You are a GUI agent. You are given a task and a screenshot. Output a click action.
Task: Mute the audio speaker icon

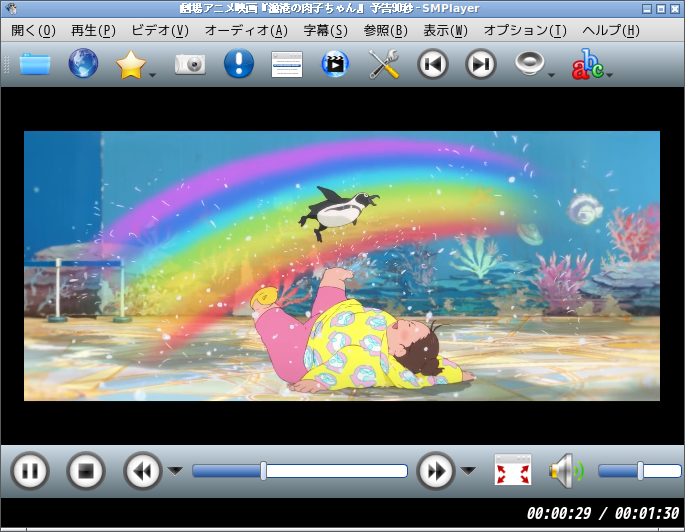[567, 470]
